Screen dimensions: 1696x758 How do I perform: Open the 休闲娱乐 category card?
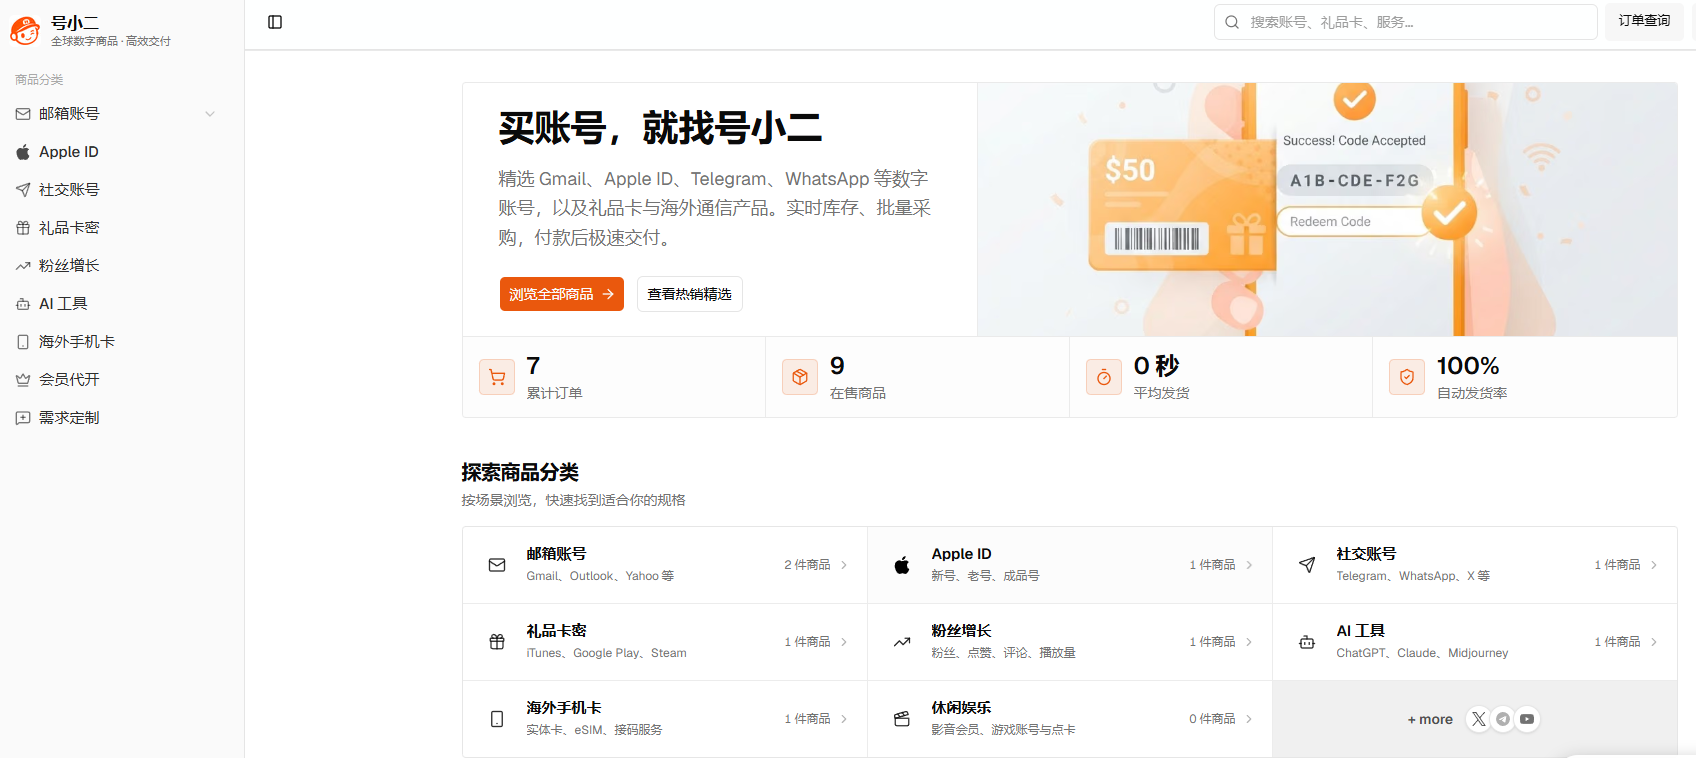pos(1070,719)
